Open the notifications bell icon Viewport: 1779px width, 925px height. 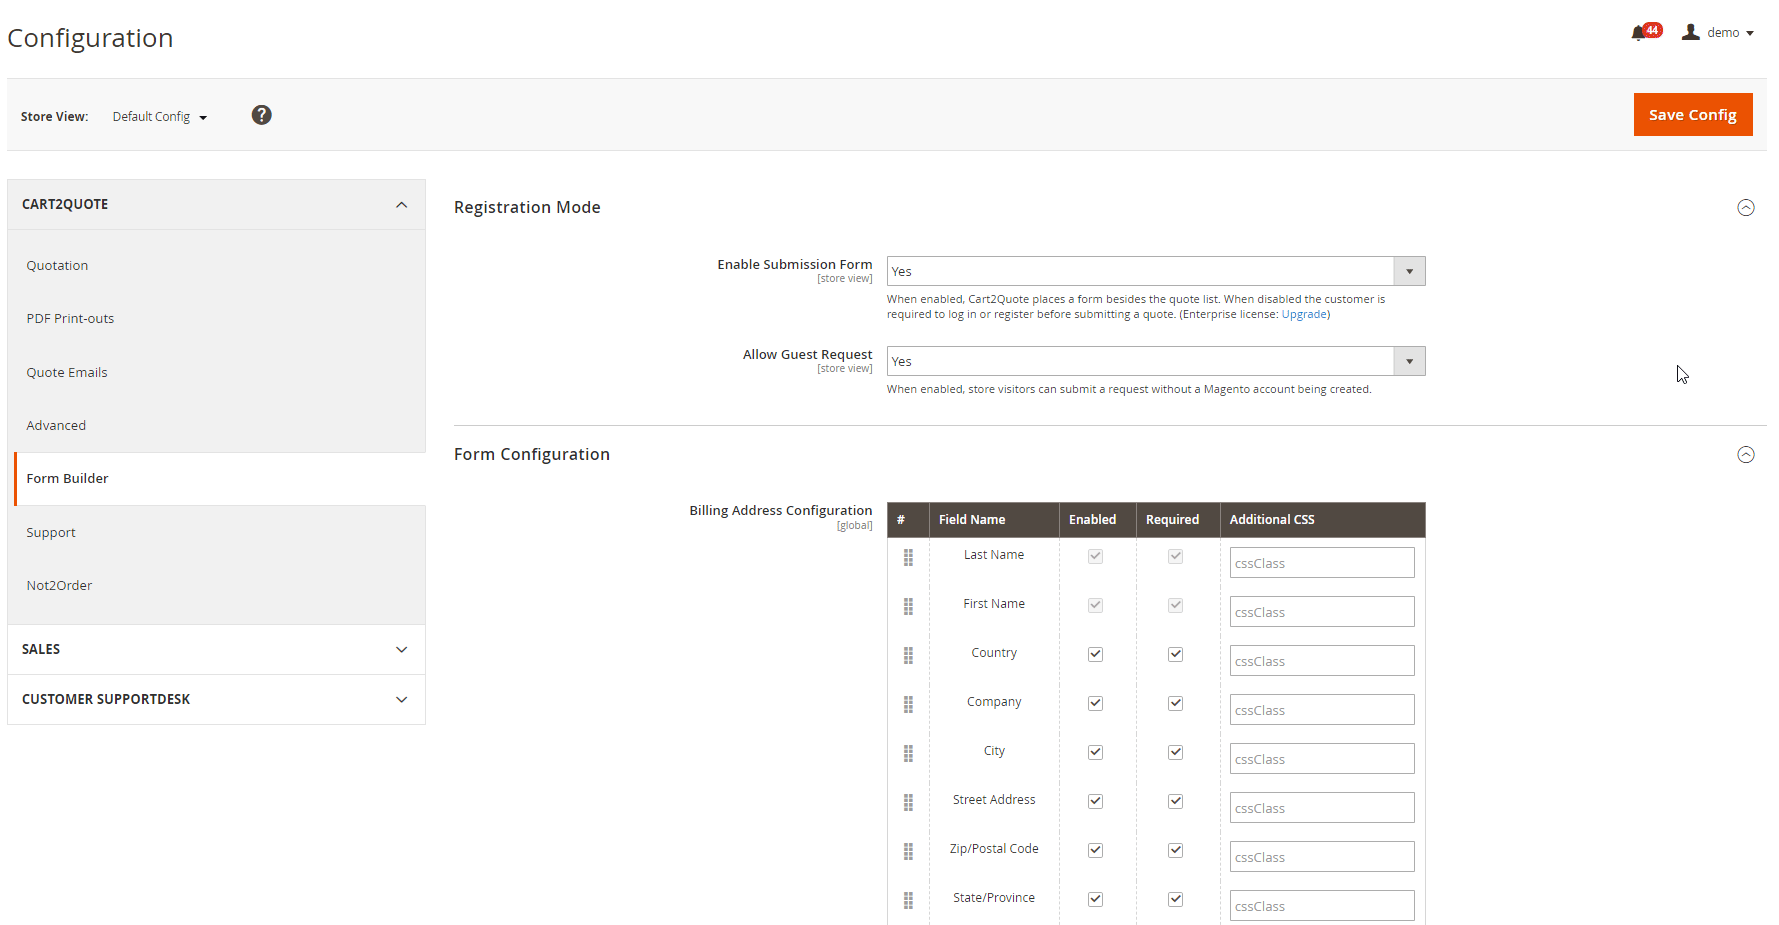[1638, 33]
